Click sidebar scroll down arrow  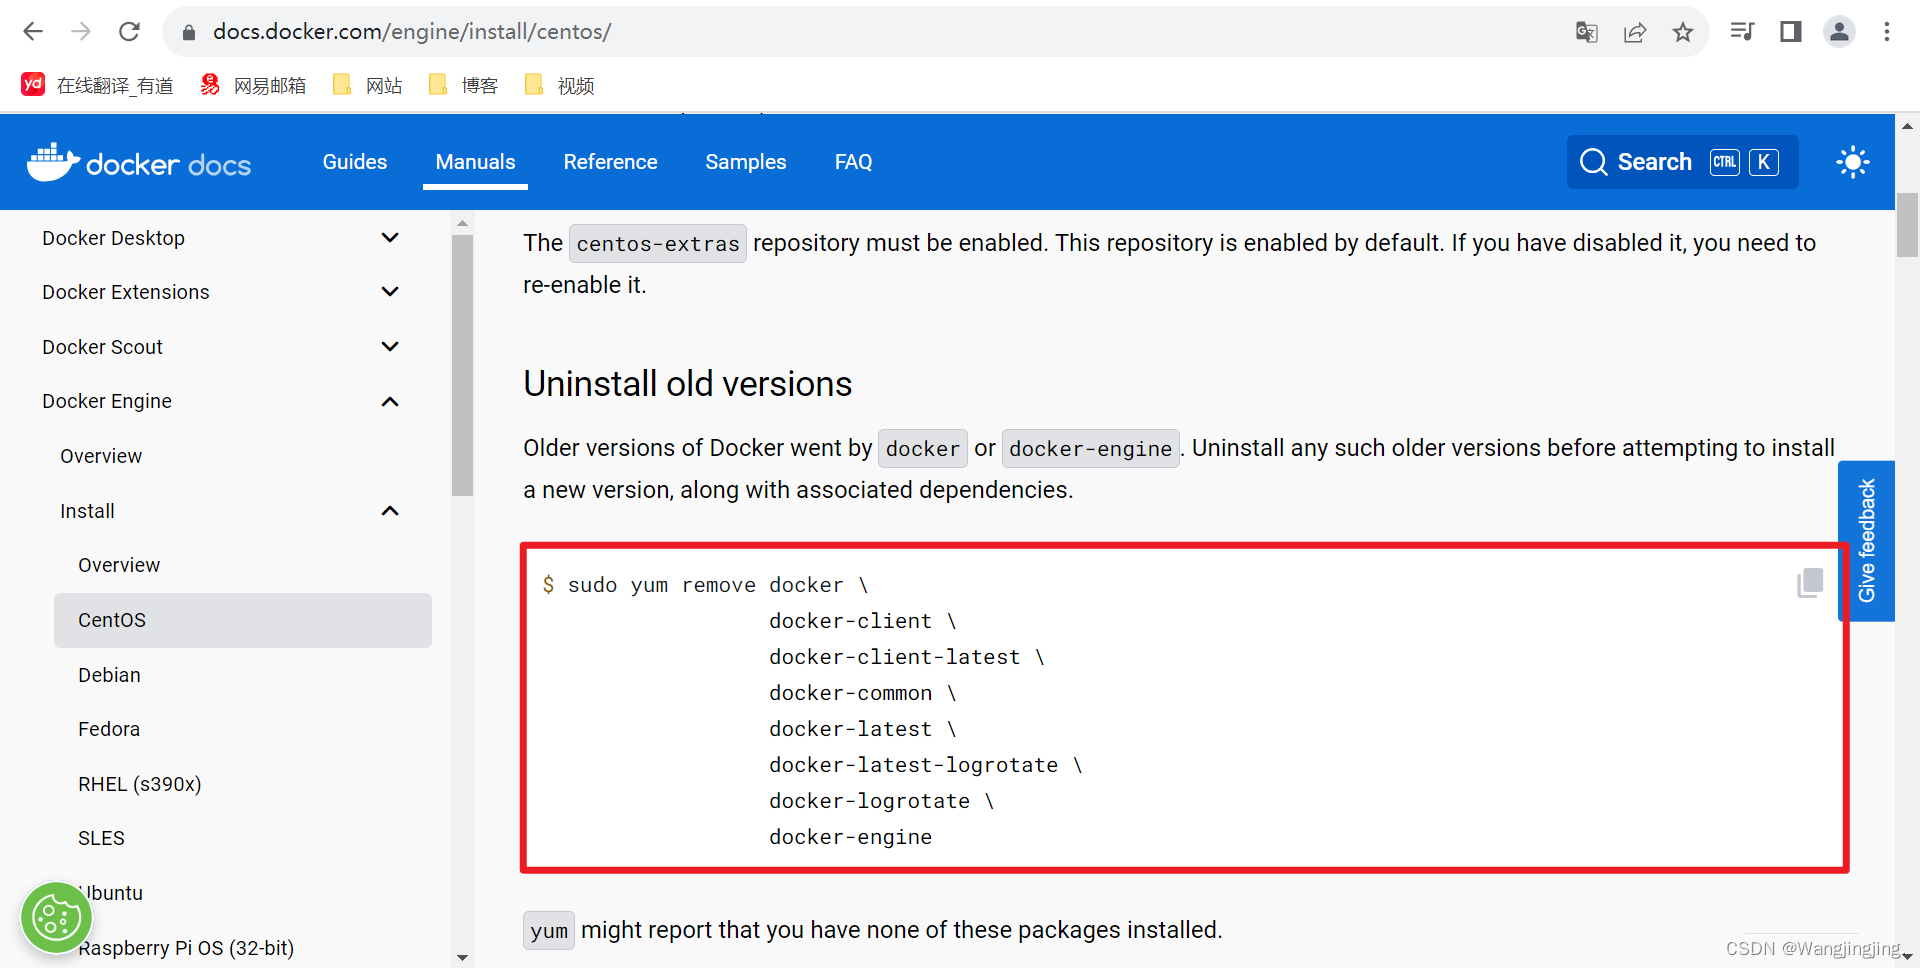[x=462, y=957]
